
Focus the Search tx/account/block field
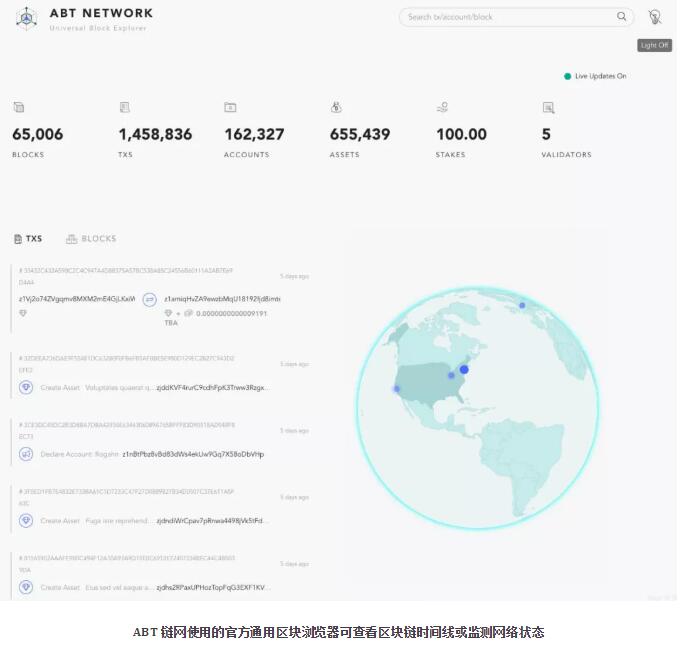[x=516, y=17]
